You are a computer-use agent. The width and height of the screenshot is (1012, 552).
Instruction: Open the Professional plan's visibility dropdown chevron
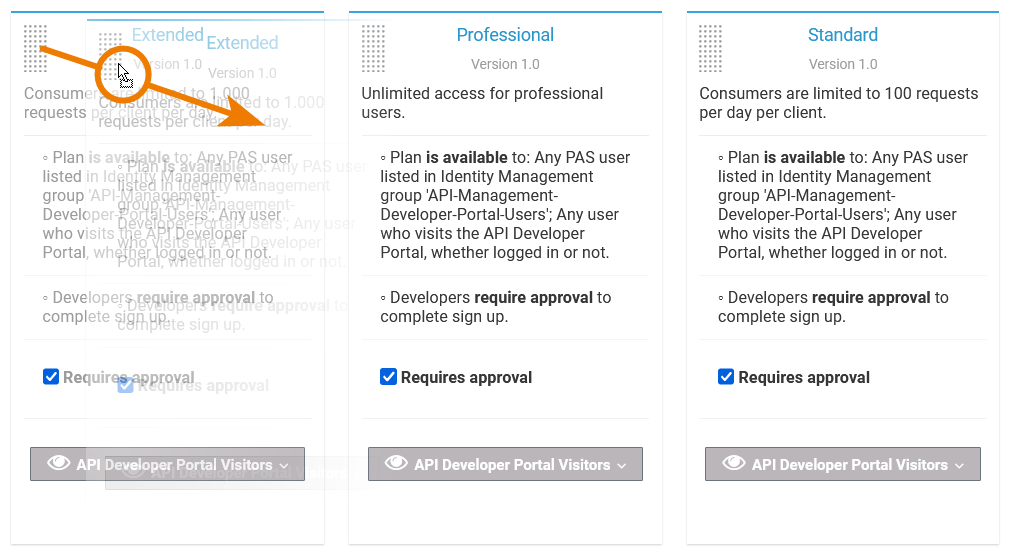(x=622, y=465)
